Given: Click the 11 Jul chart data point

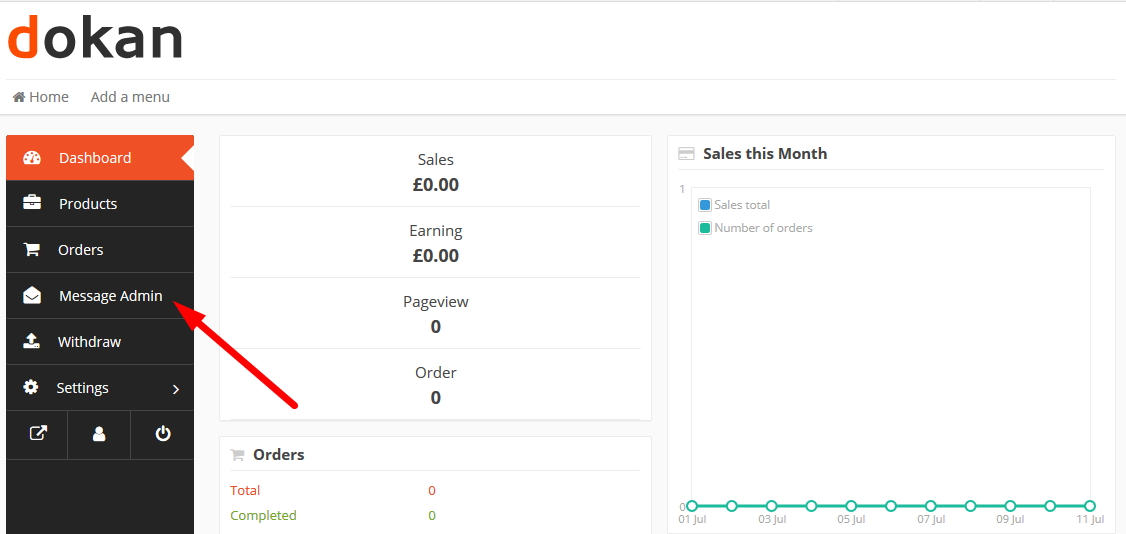Looking at the screenshot, I should click(x=1089, y=506).
